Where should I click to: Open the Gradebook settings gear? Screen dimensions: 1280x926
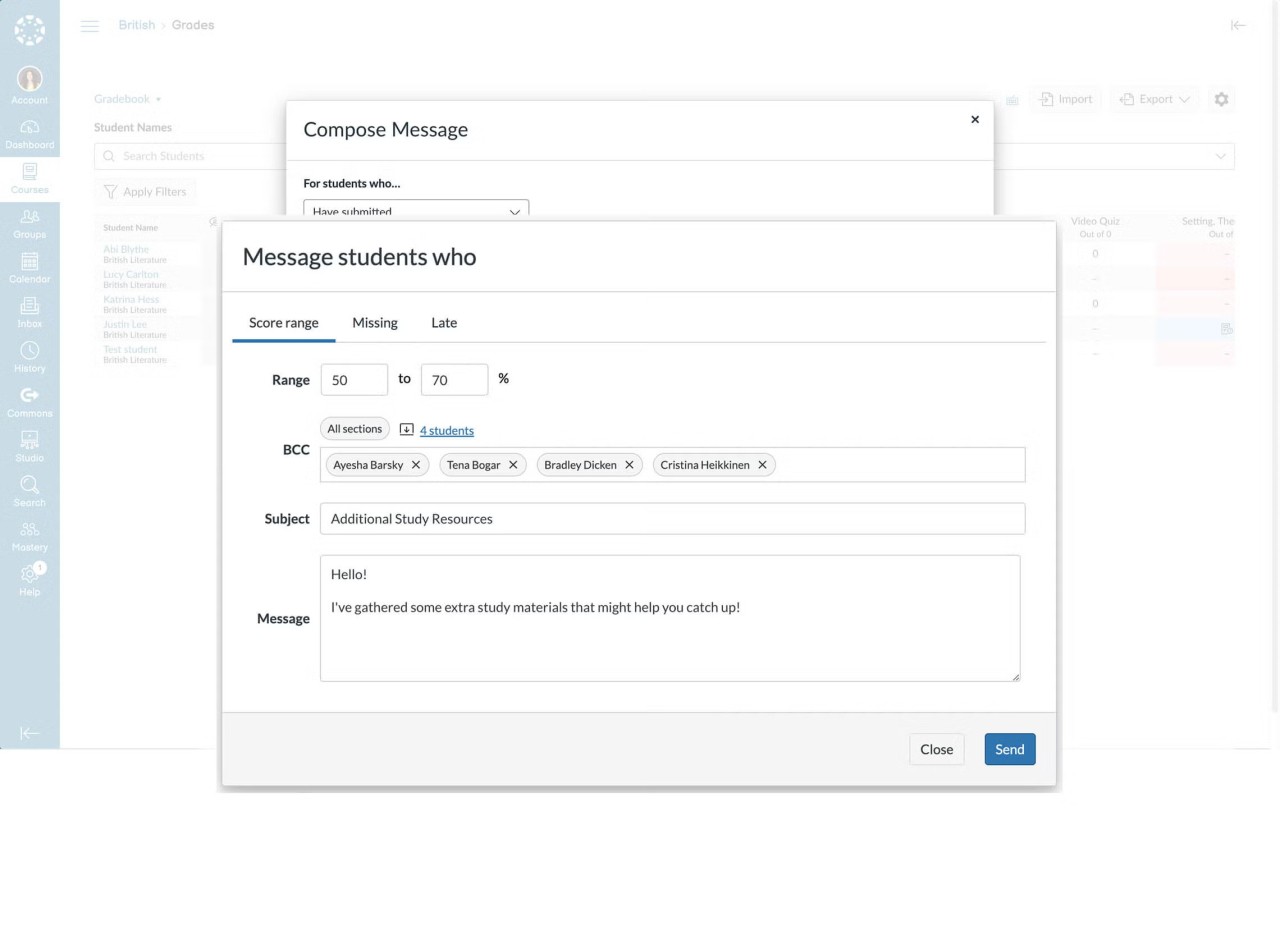[x=1221, y=99]
